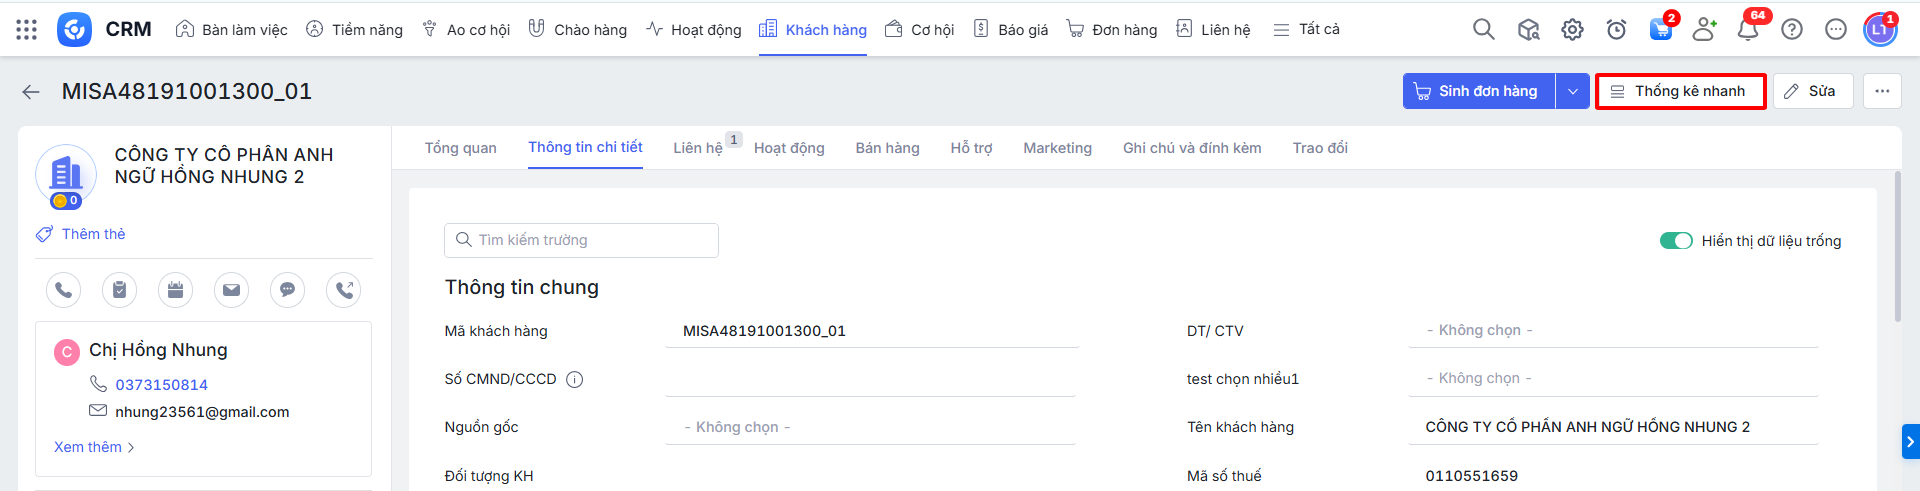Screen dimensions: 1920x491
Task: Expand the "Sinh đơn hàng" dropdown arrow
Action: coord(1572,91)
